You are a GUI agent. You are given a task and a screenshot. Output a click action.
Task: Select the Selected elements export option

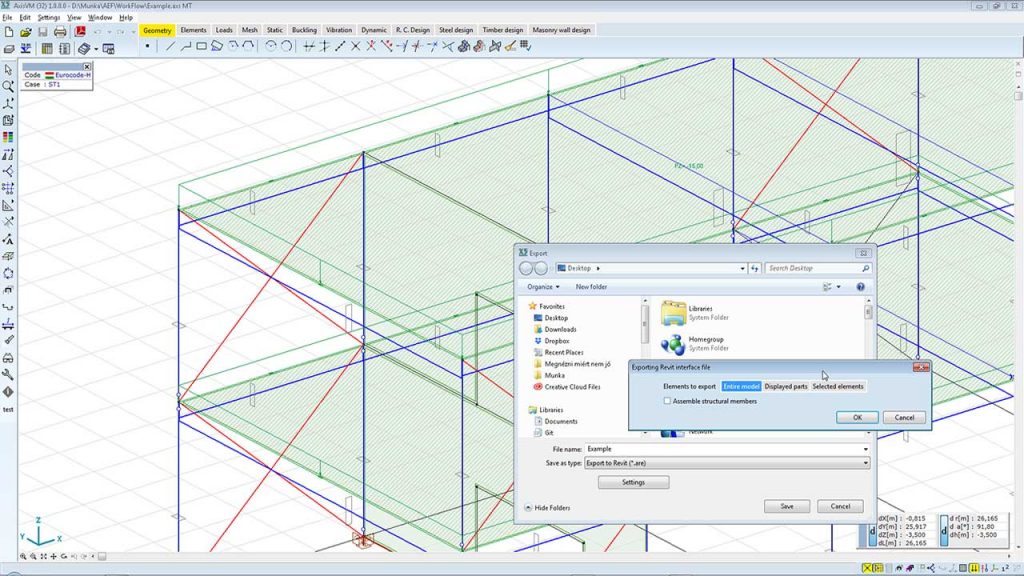(x=838, y=387)
